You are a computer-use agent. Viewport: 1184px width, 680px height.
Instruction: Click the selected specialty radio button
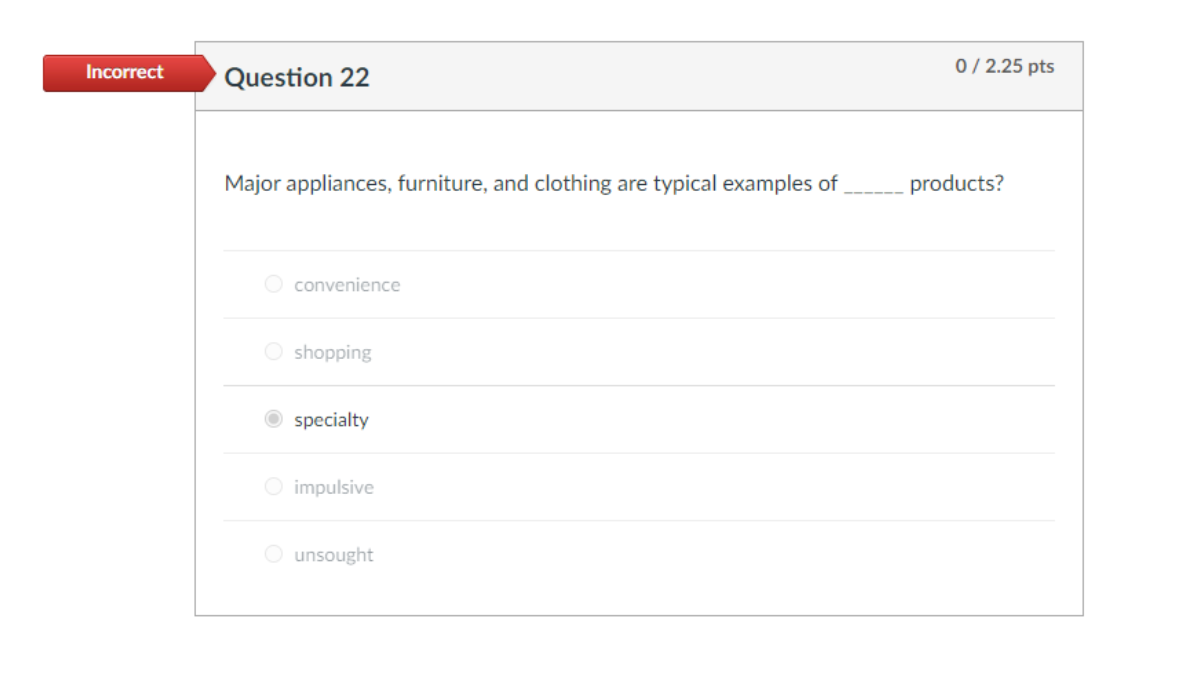tap(273, 419)
